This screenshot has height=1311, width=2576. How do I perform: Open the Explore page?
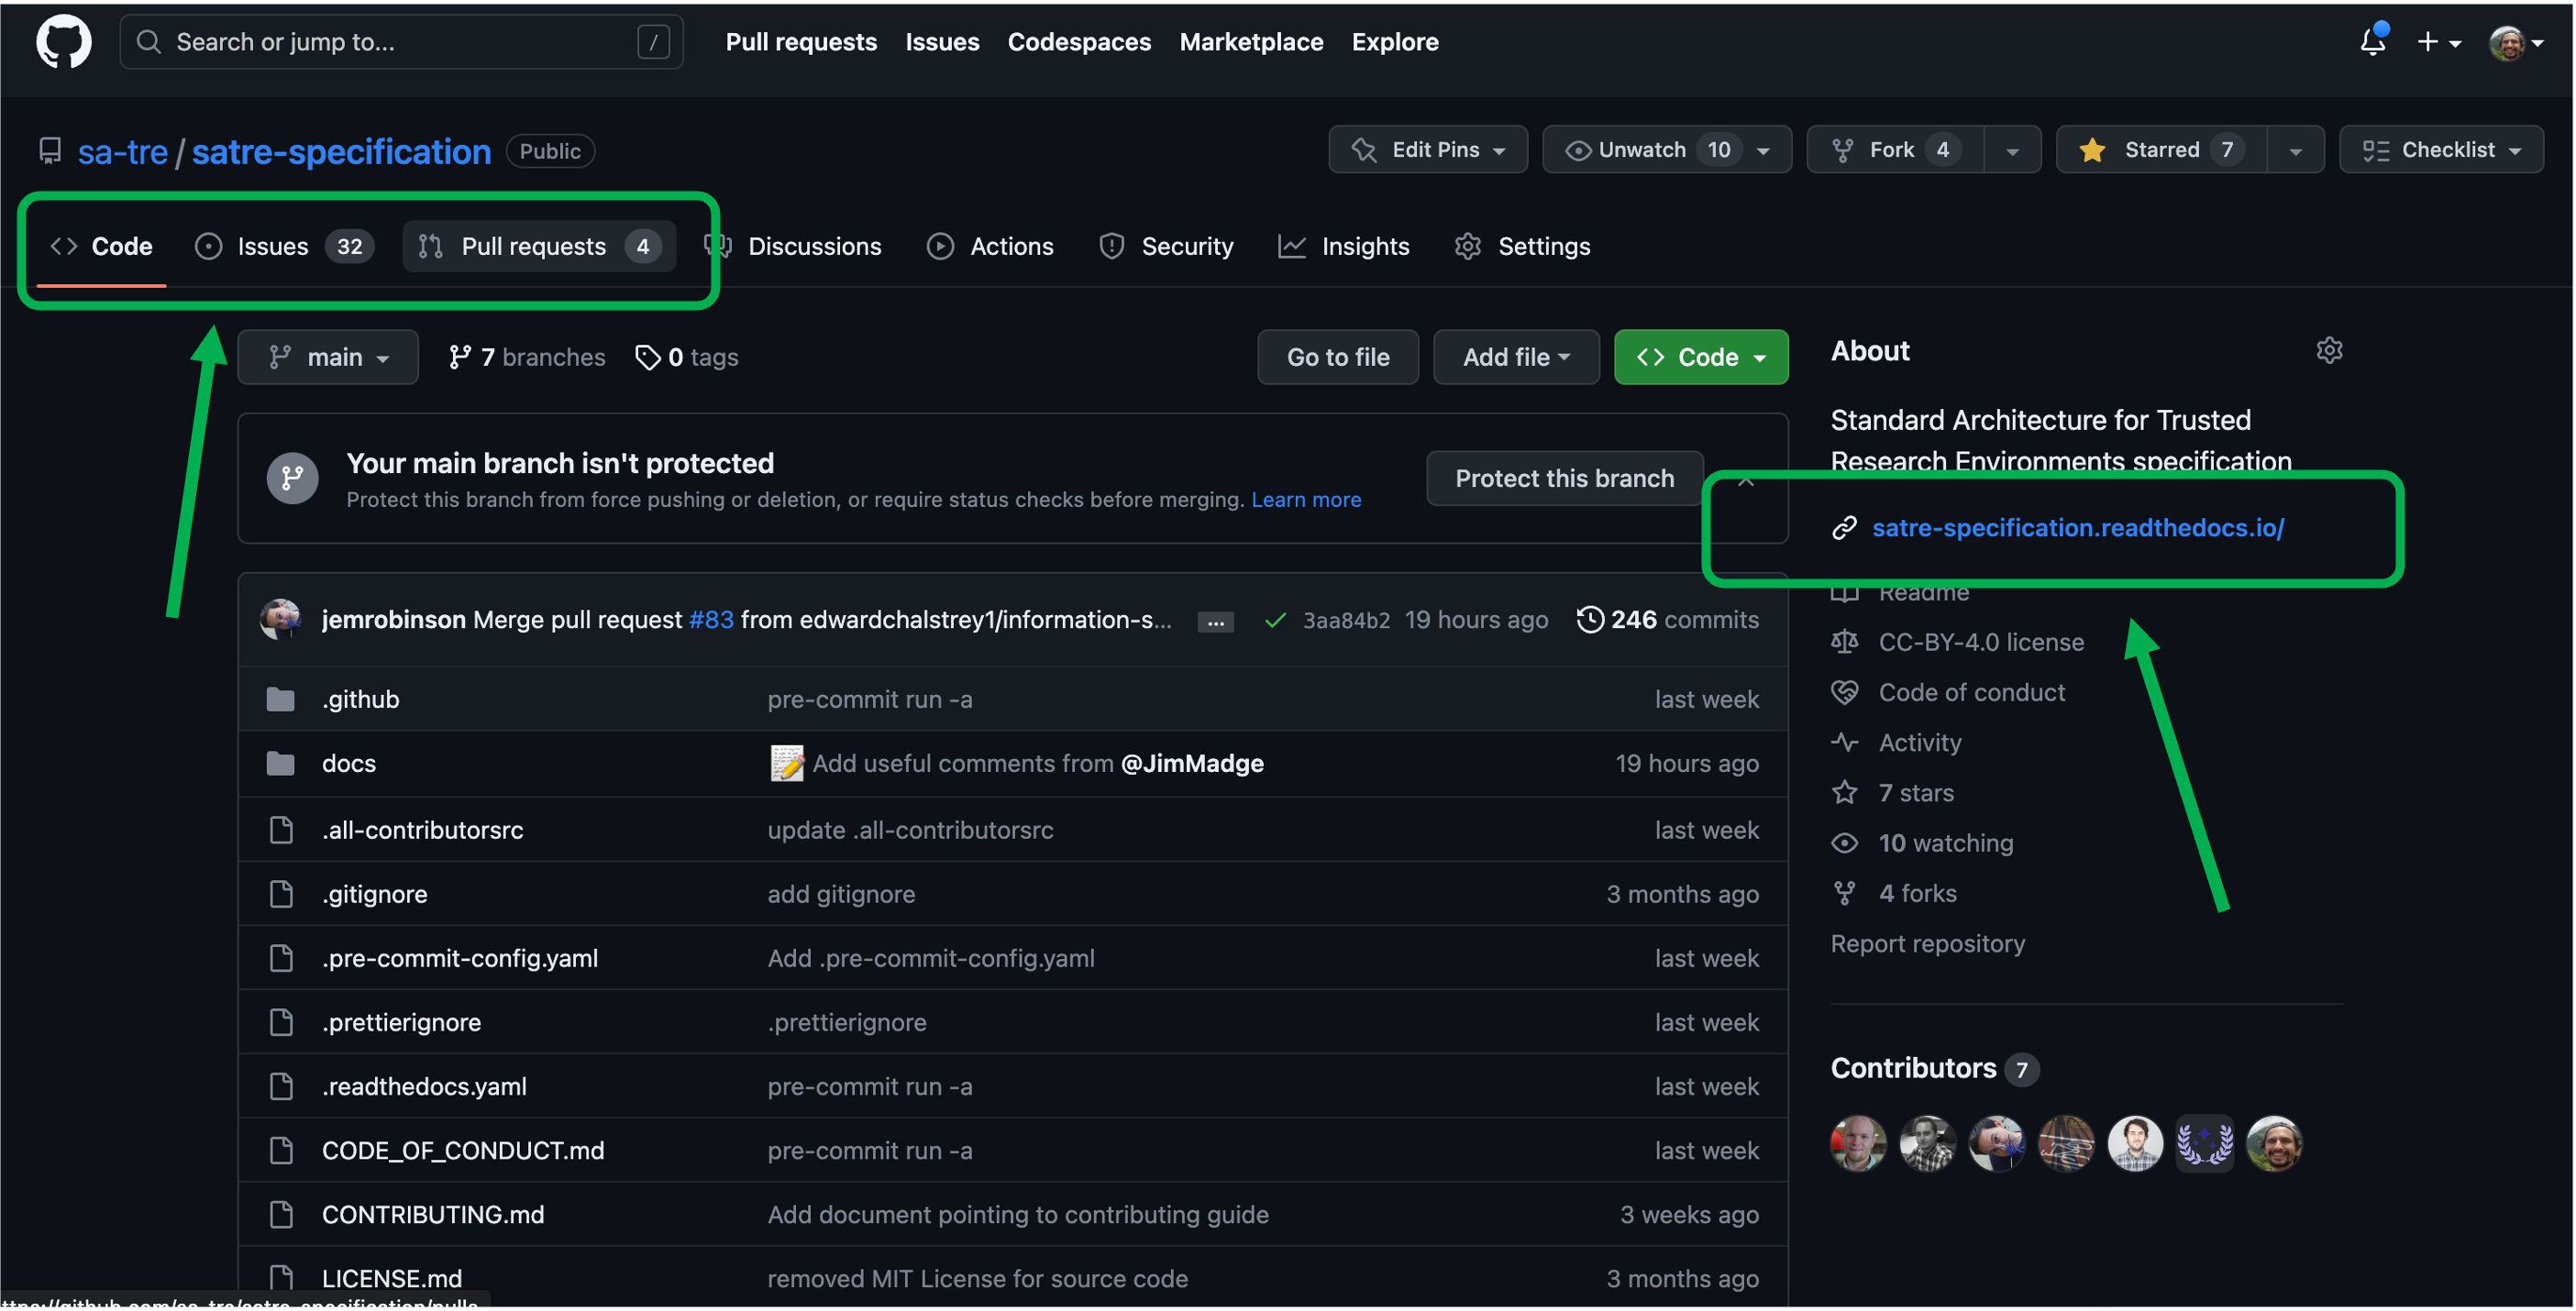(1395, 42)
